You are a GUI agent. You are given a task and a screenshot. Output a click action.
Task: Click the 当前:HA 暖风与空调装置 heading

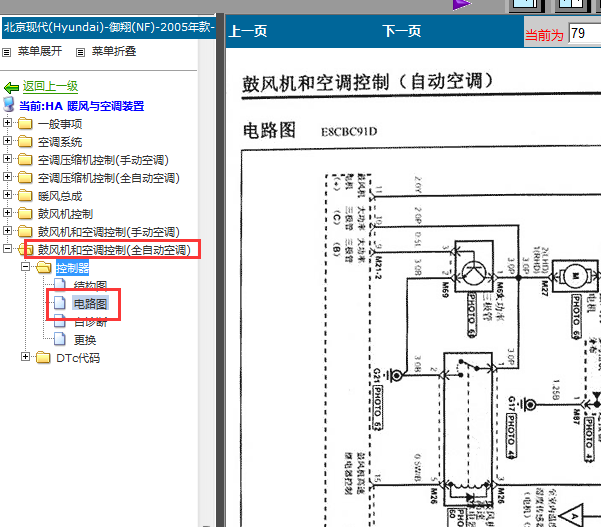click(81, 106)
